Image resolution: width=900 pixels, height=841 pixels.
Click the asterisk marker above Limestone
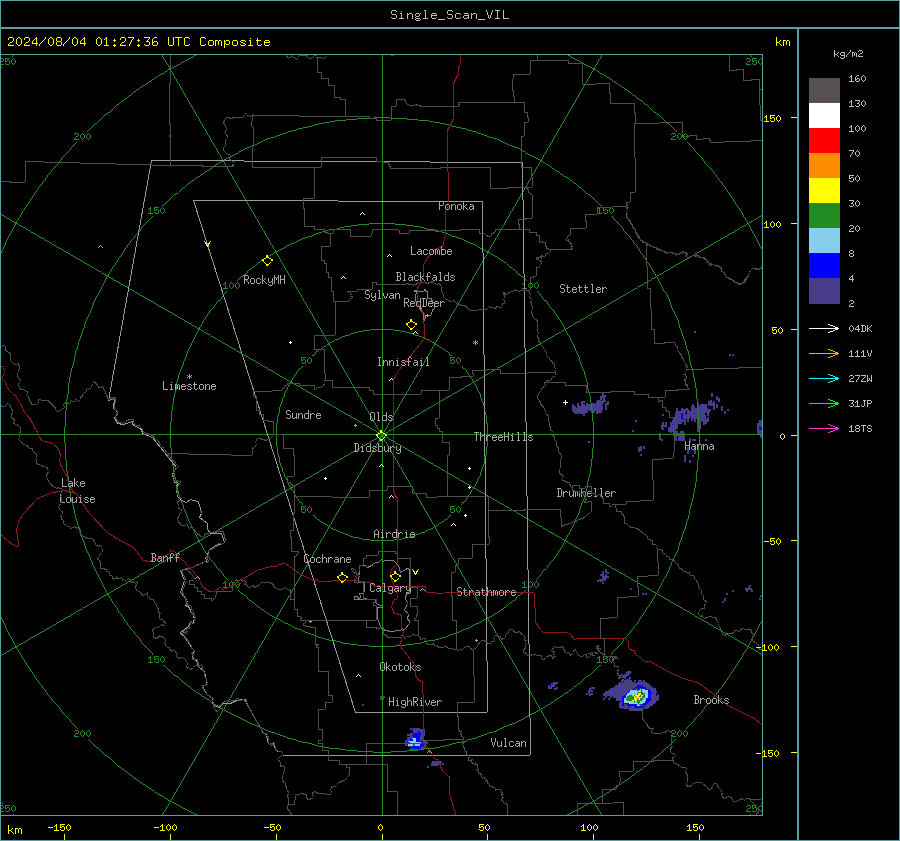(189, 377)
